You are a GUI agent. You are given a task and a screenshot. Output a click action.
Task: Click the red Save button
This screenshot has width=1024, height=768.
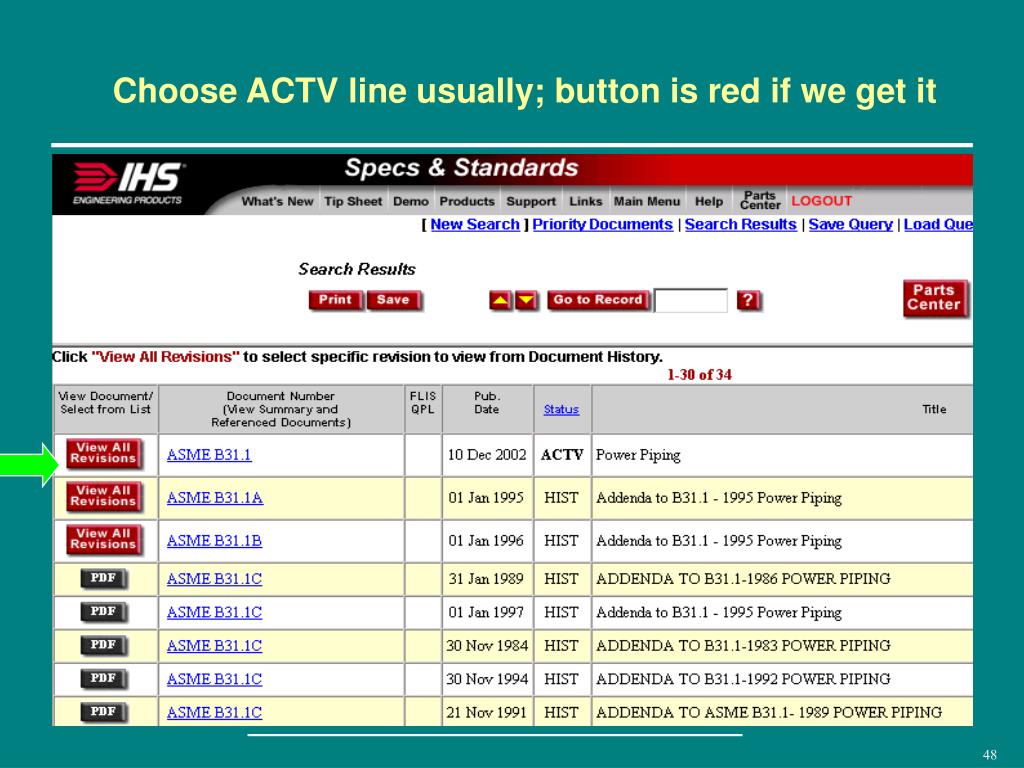click(394, 300)
